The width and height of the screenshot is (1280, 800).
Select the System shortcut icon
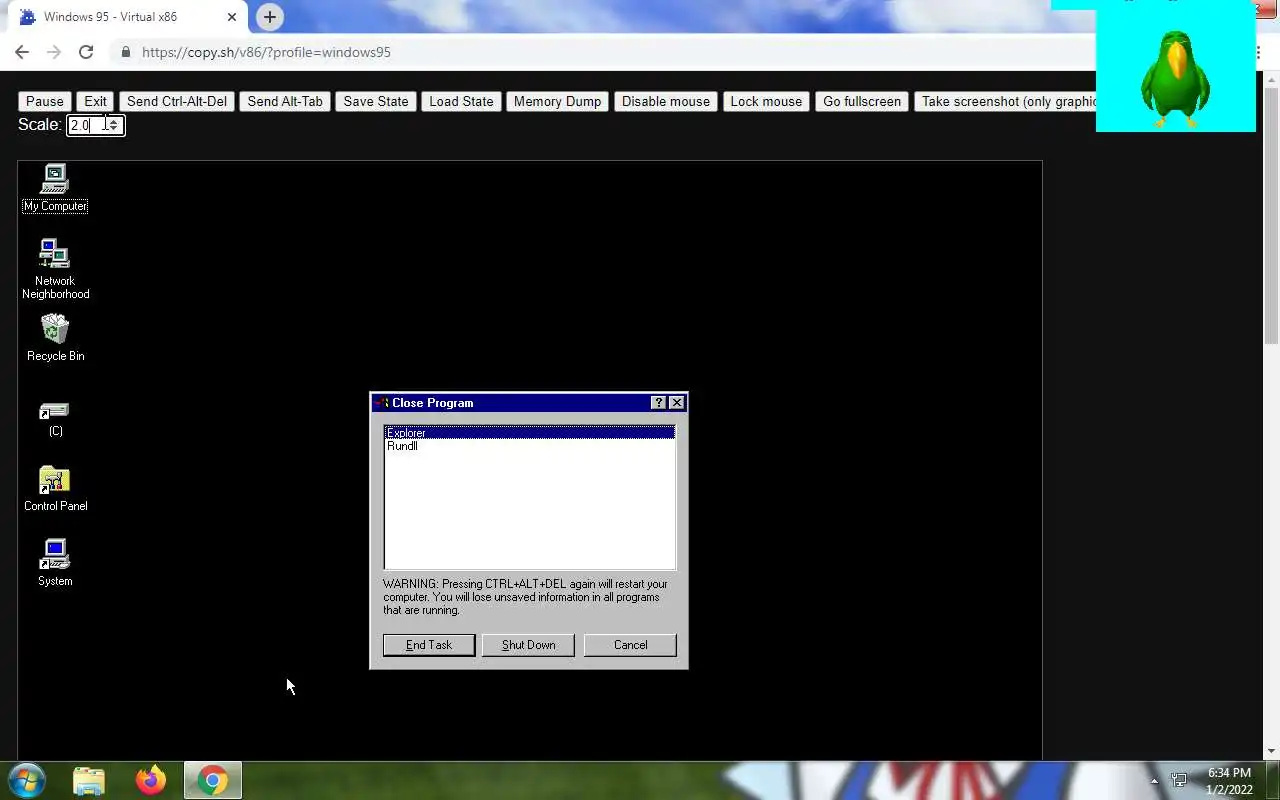click(55, 563)
